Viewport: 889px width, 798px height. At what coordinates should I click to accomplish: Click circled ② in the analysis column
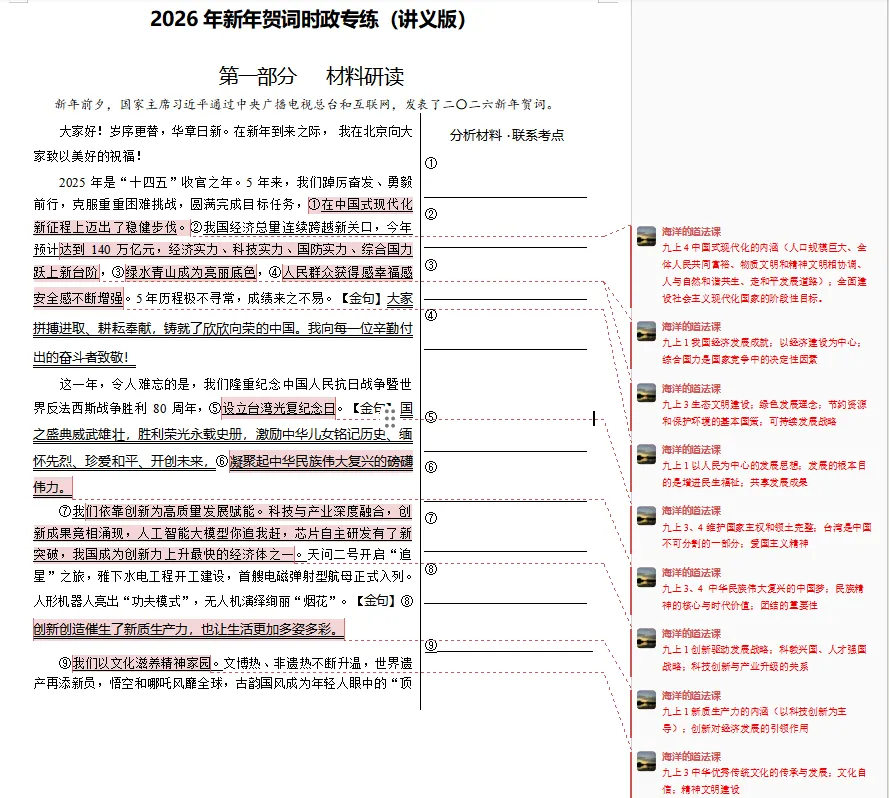click(431, 214)
